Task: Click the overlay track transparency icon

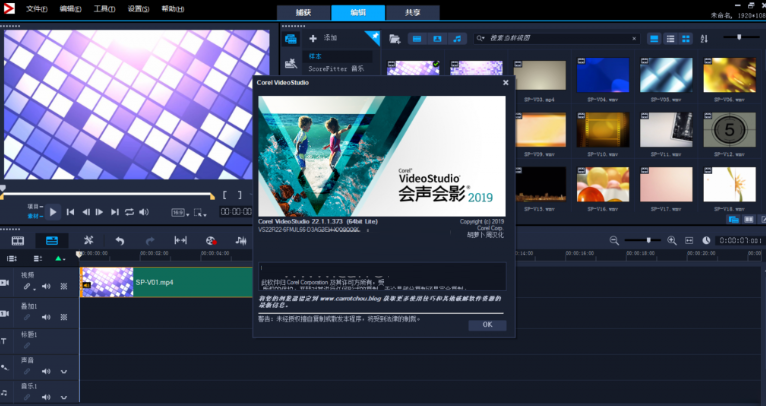Action: point(64,317)
